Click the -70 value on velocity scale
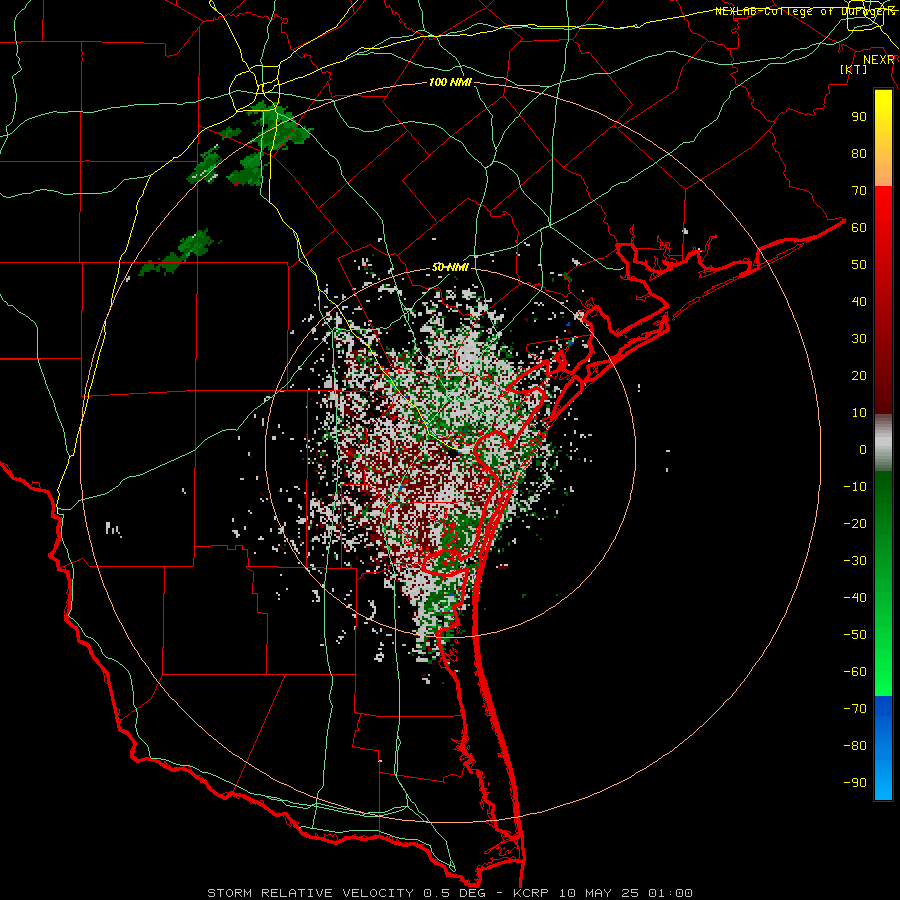The image size is (900, 900). [855, 709]
